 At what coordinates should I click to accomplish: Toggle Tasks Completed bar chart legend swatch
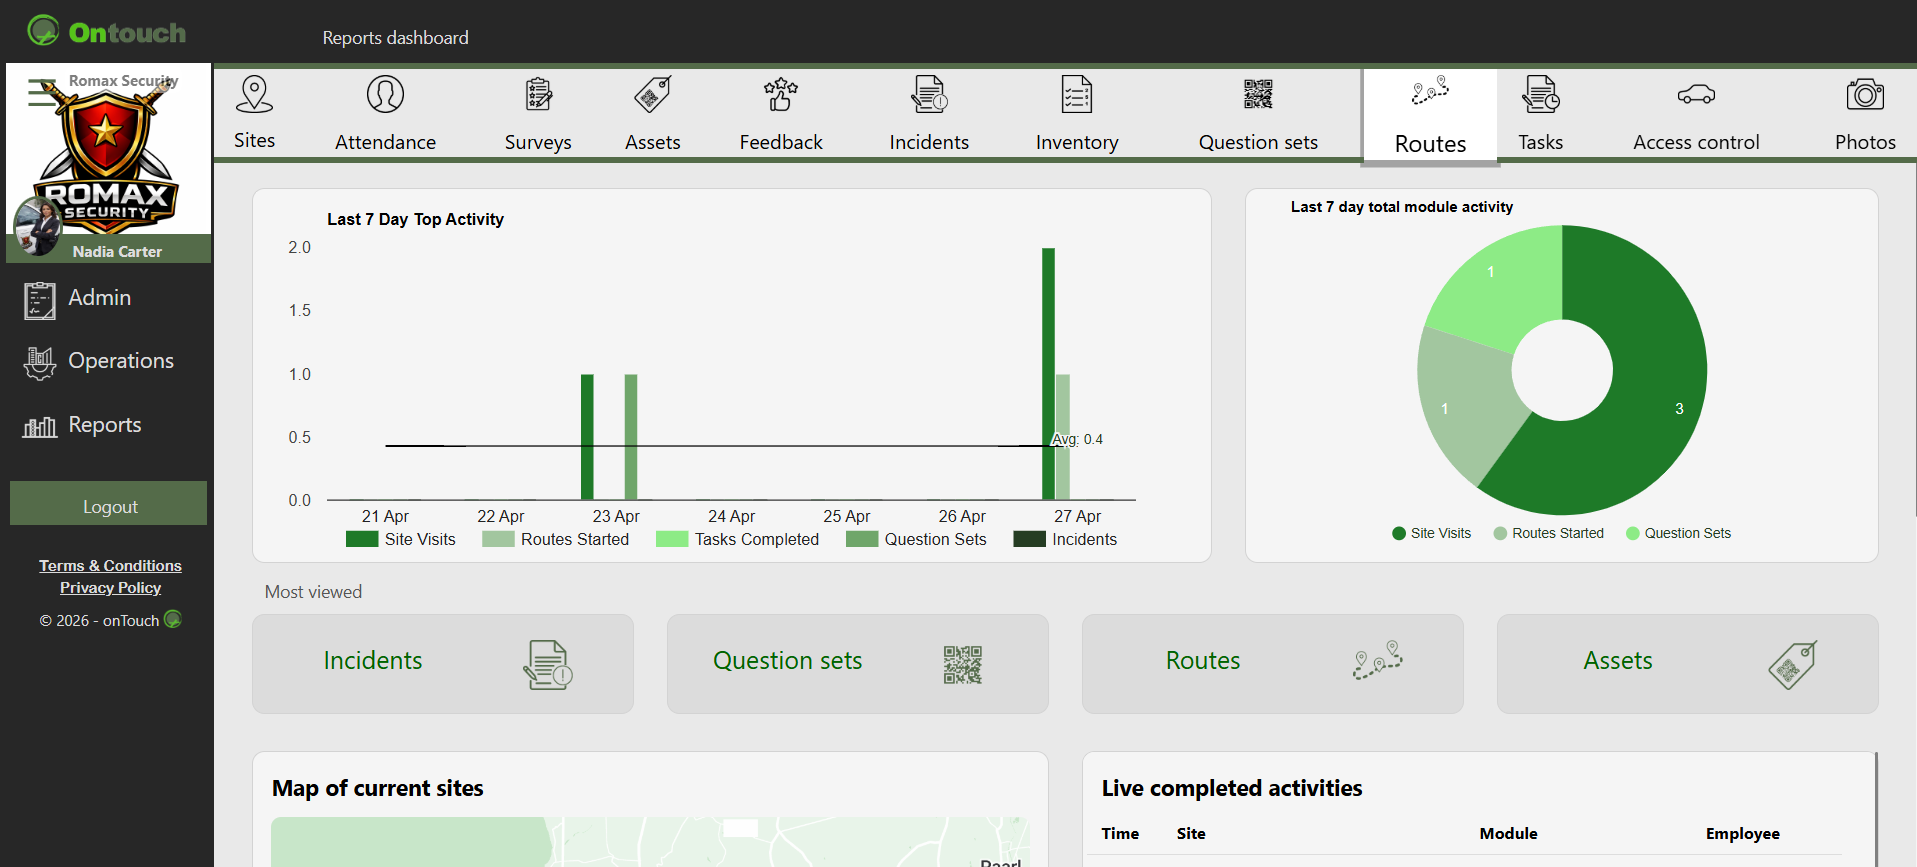click(x=672, y=539)
